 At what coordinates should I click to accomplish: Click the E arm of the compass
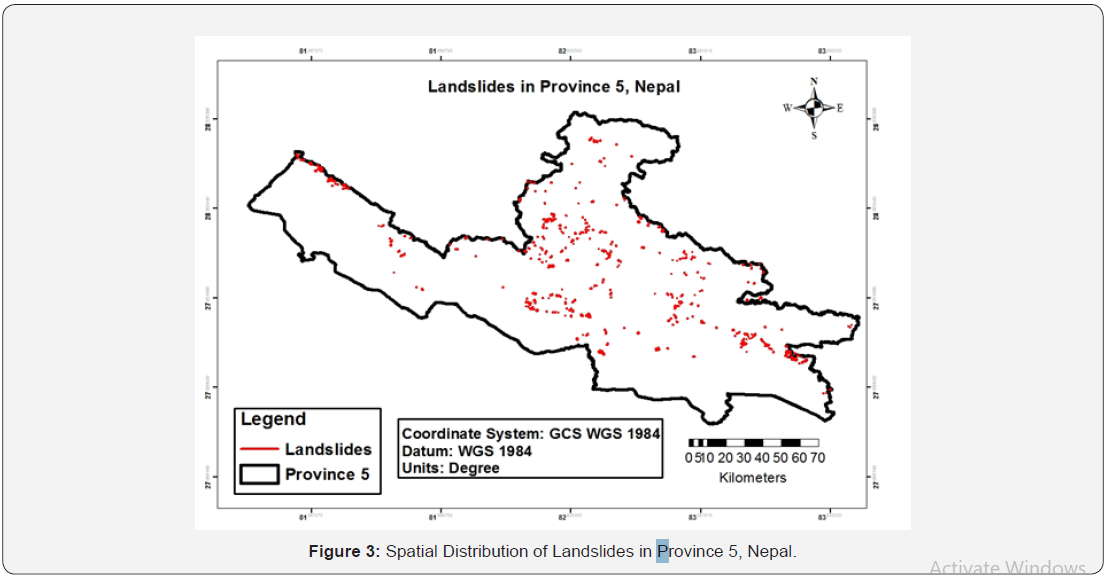click(x=841, y=107)
